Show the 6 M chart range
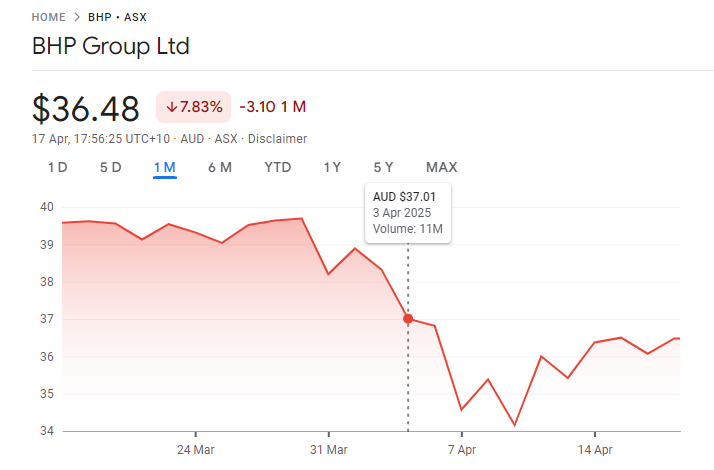Viewport: 714px width, 470px height. pyautogui.click(x=219, y=167)
